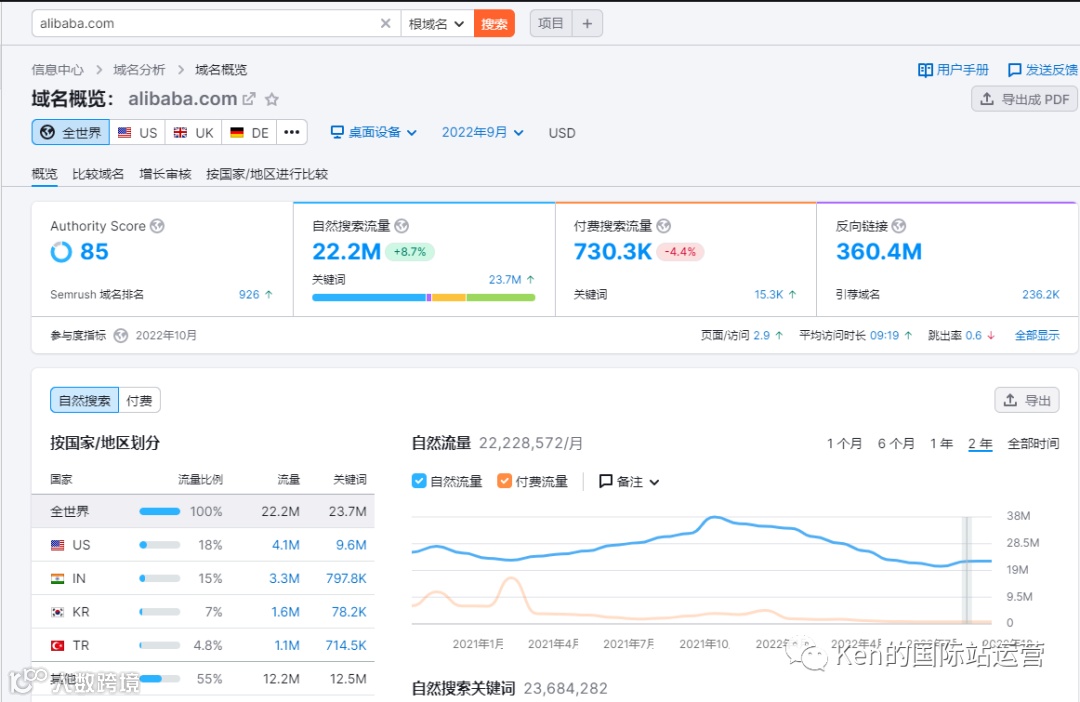Click the 全世界 table row
The height and width of the screenshot is (702, 1080).
click(x=203, y=511)
